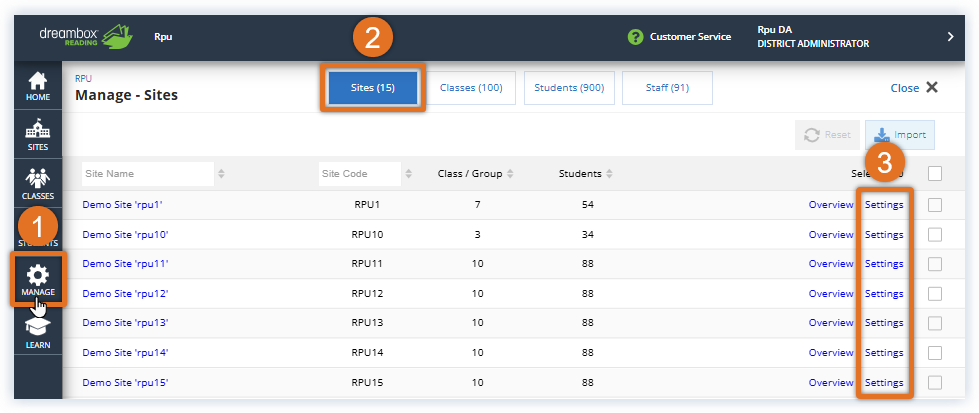The height and width of the screenshot is (413, 979).
Task: Click the RPU breadcrumb link
Action: [83, 79]
